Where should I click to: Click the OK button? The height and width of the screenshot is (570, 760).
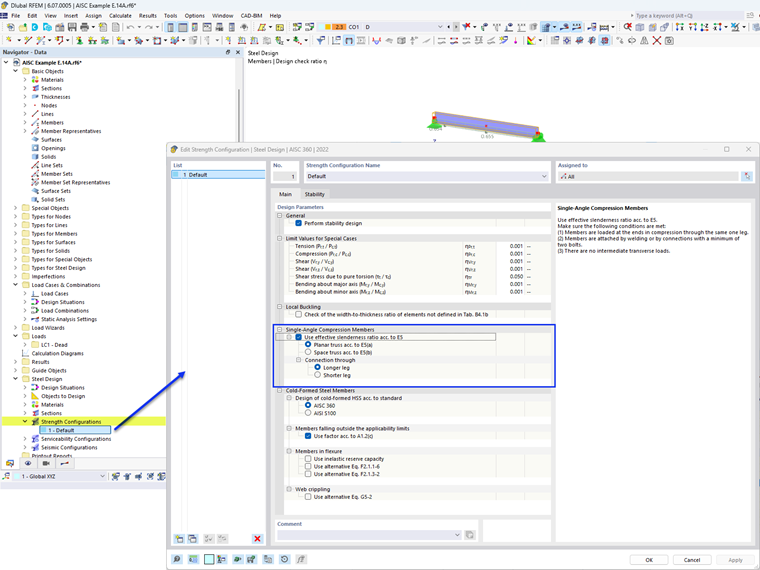(x=649, y=560)
